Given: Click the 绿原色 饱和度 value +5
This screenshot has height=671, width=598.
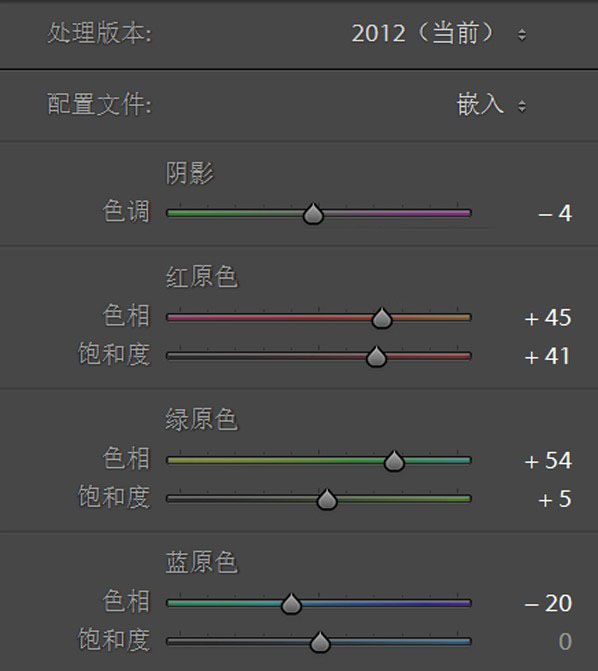Looking at the screenshot, I should 555,499.
